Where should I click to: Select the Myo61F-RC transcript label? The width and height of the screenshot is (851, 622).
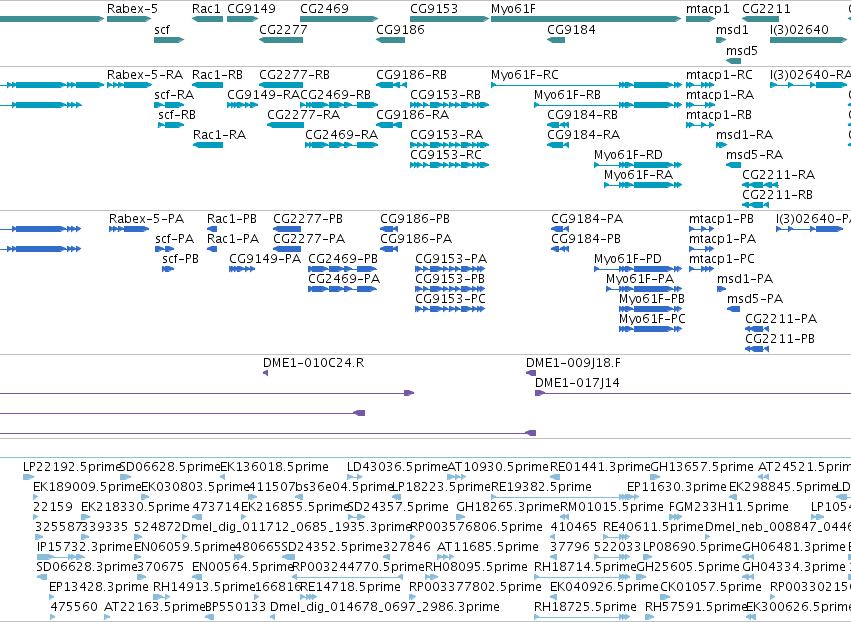[525, 74]
